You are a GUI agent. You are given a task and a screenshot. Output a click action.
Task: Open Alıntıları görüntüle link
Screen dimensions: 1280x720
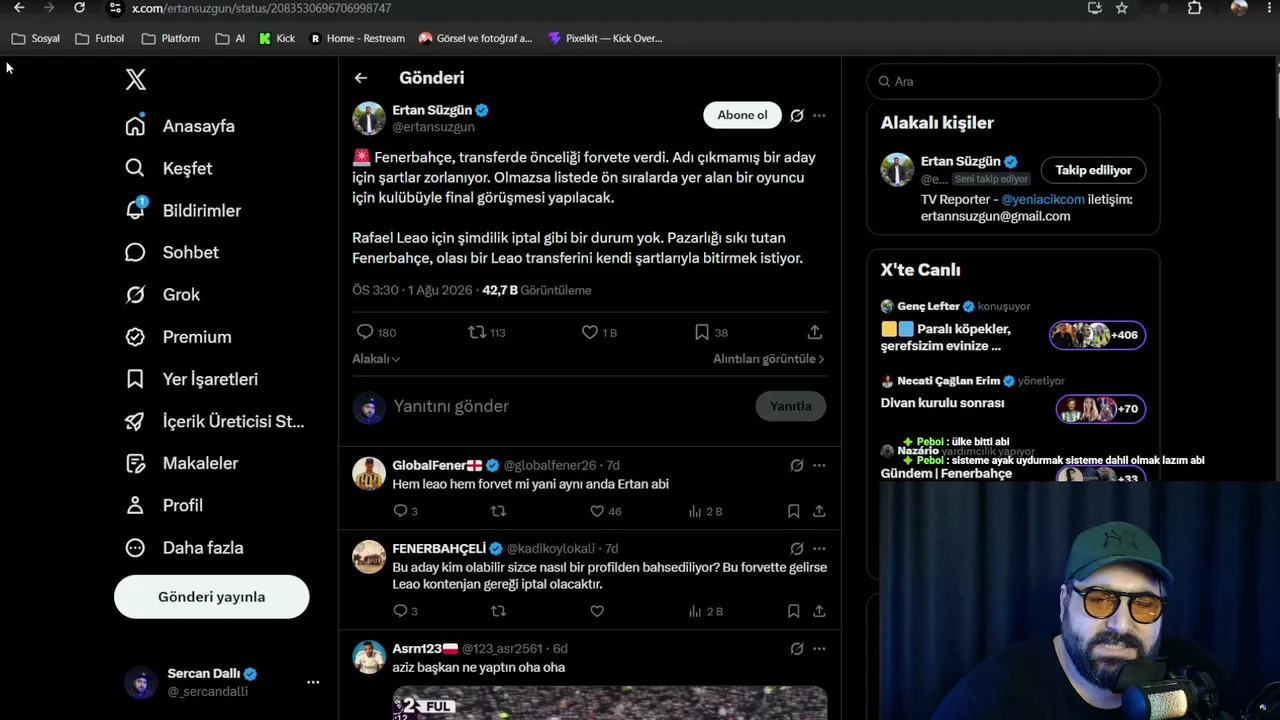(768, 359)
